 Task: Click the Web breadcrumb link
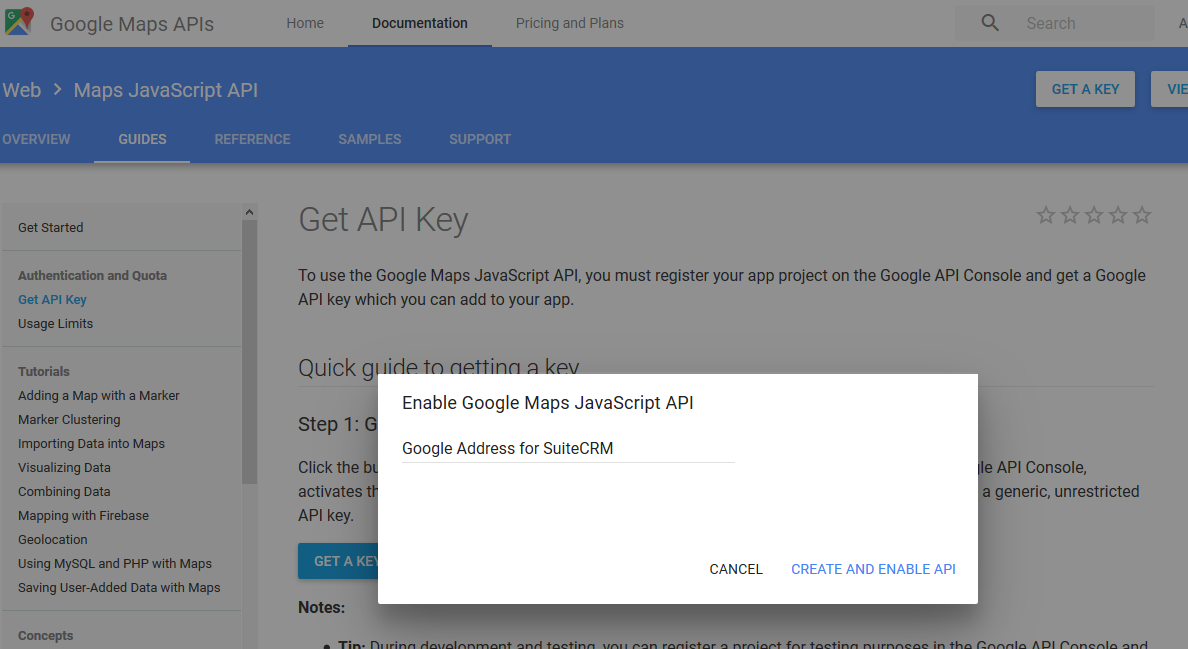tap(21, 90)
